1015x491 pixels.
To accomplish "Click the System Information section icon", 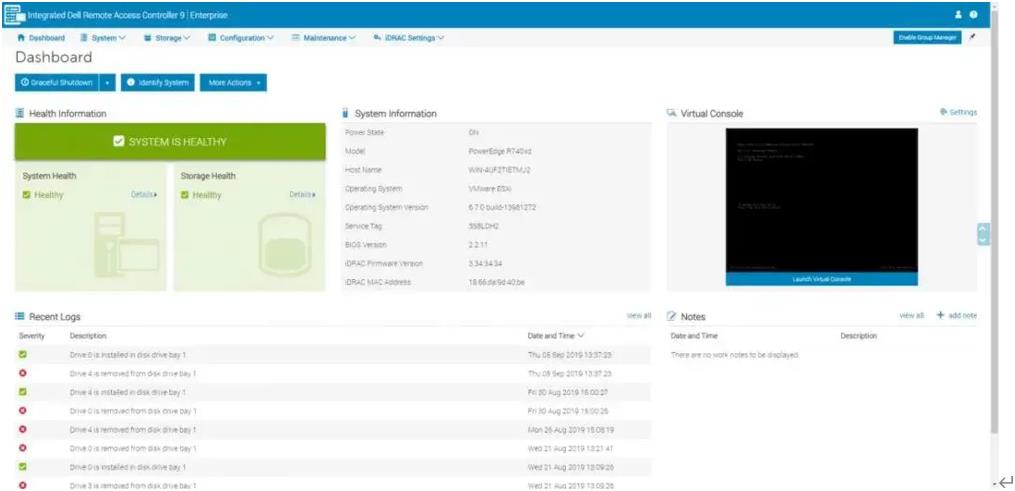I will [346, 113].
